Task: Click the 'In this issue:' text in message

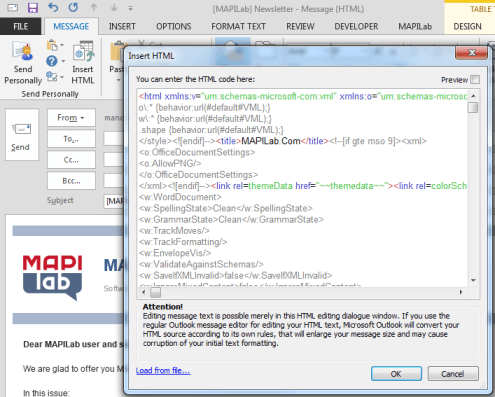Action: (47, 393)
